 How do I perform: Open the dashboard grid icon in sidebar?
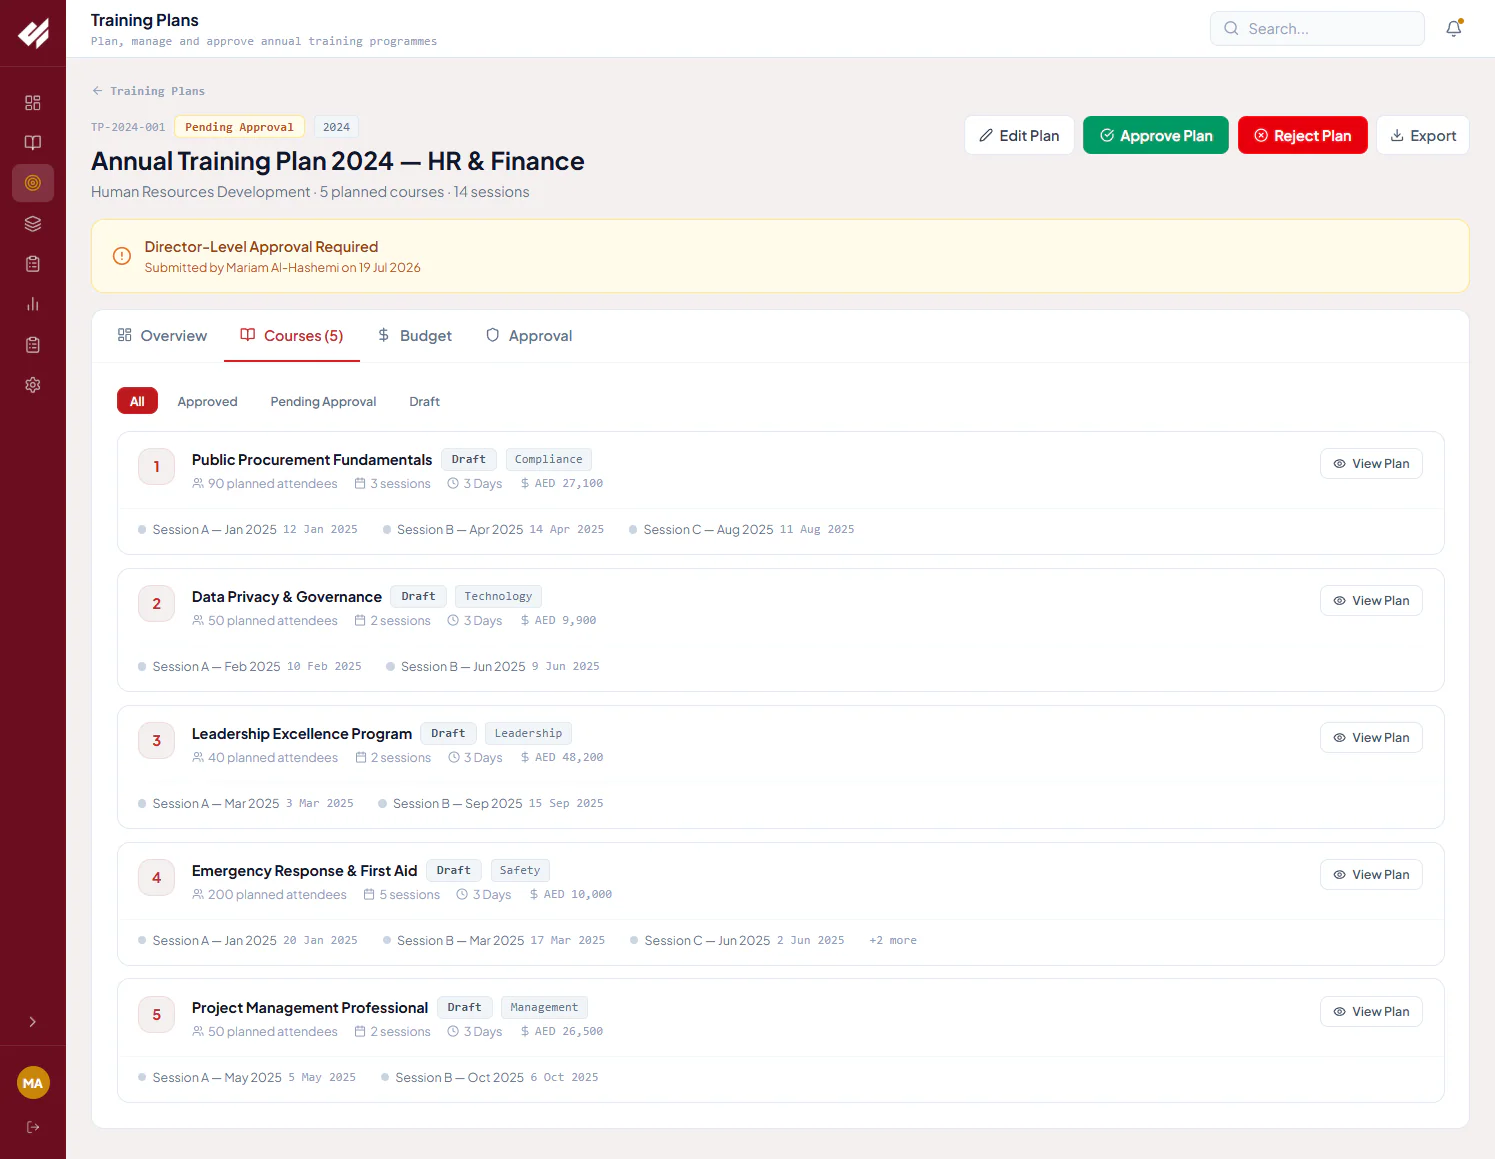pos(33,103)
